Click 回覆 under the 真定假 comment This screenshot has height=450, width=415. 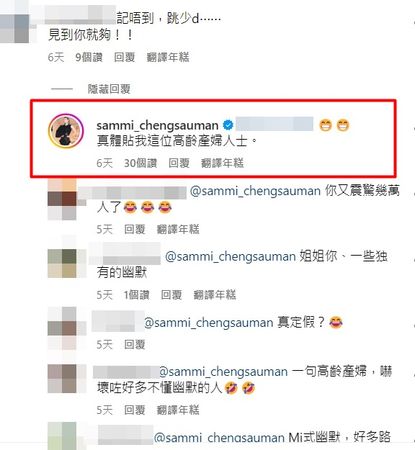pos(135,344)
